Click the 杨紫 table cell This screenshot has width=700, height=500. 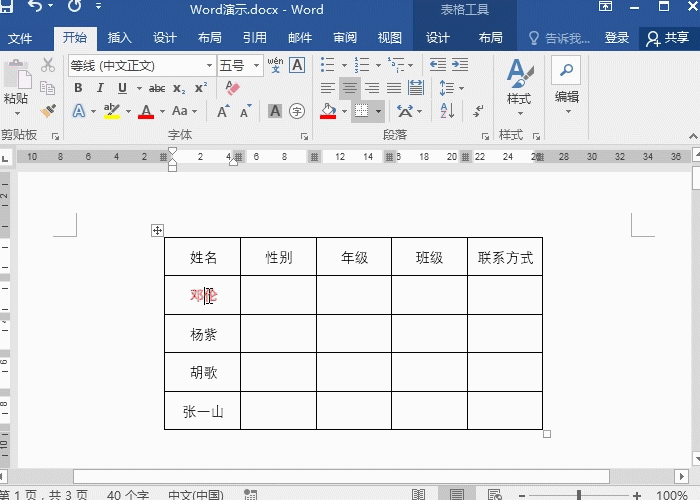203,334
